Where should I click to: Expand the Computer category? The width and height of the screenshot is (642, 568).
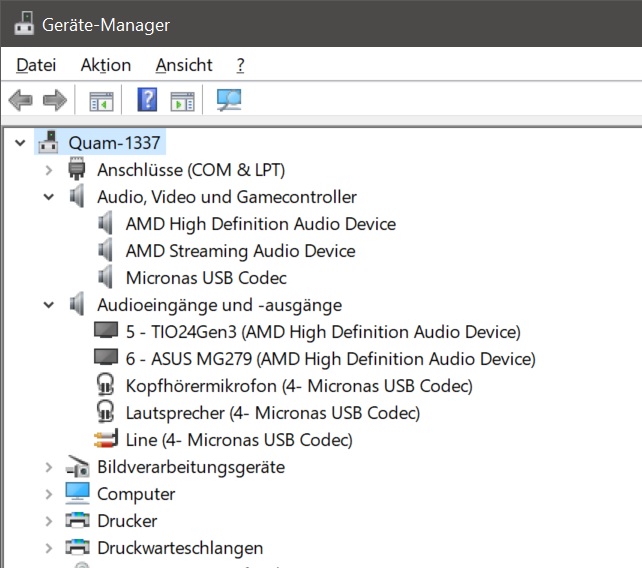tap(49, 494)
